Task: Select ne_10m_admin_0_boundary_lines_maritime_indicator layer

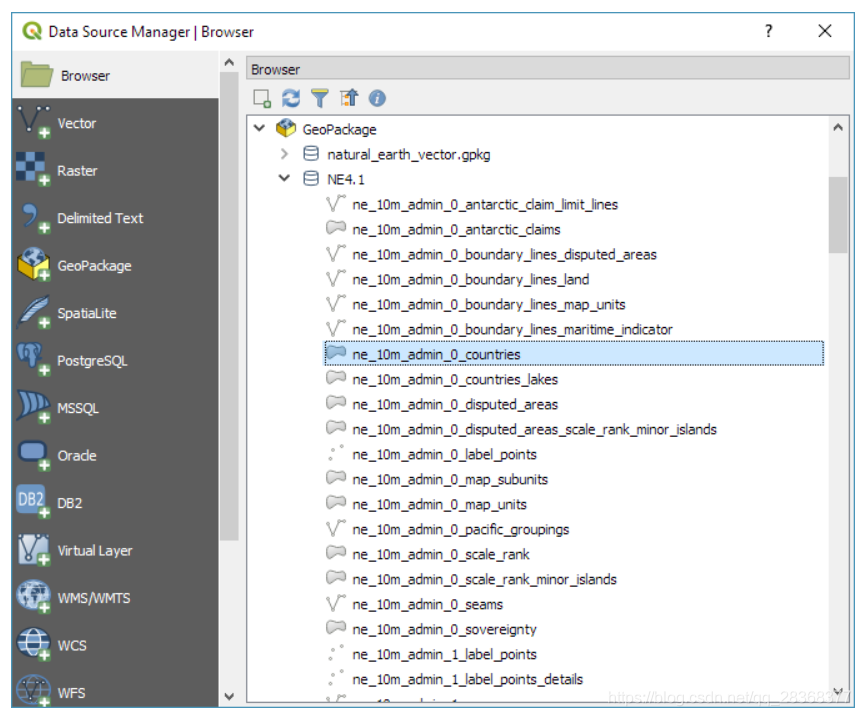Action: [512, 329]
